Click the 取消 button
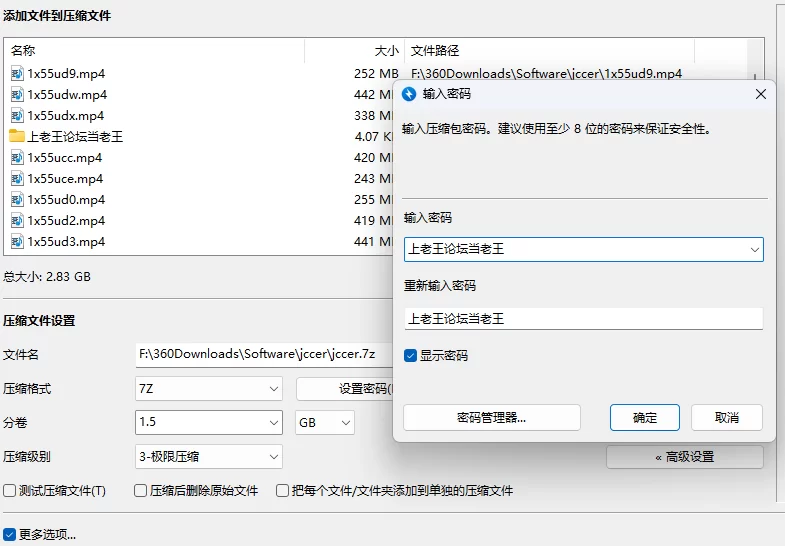The height and width of the screenshot is (546, 785). (727, 417)
